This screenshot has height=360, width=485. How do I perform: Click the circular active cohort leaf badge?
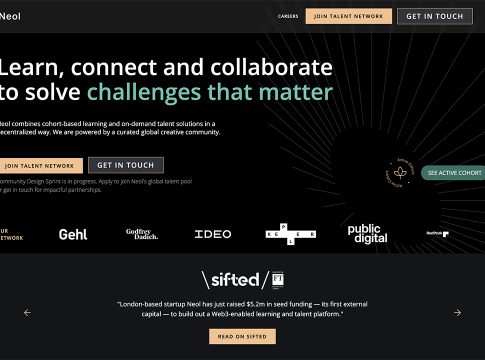pyautogui.click(x=400, y=173)
